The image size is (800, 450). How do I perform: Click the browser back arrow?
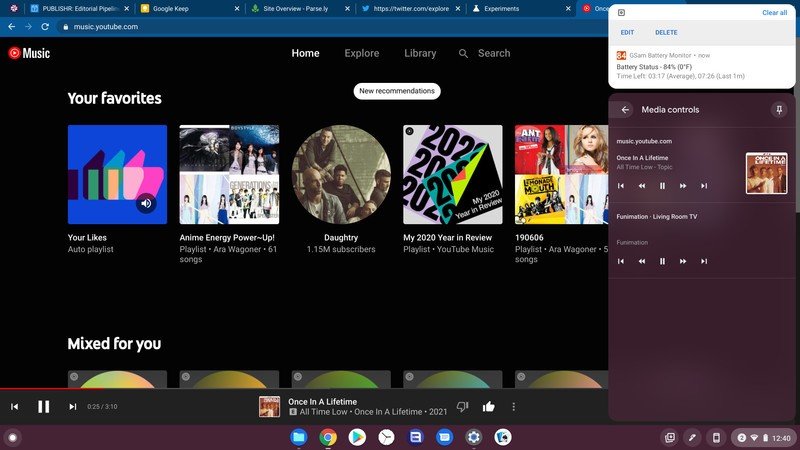click(12, 27)
